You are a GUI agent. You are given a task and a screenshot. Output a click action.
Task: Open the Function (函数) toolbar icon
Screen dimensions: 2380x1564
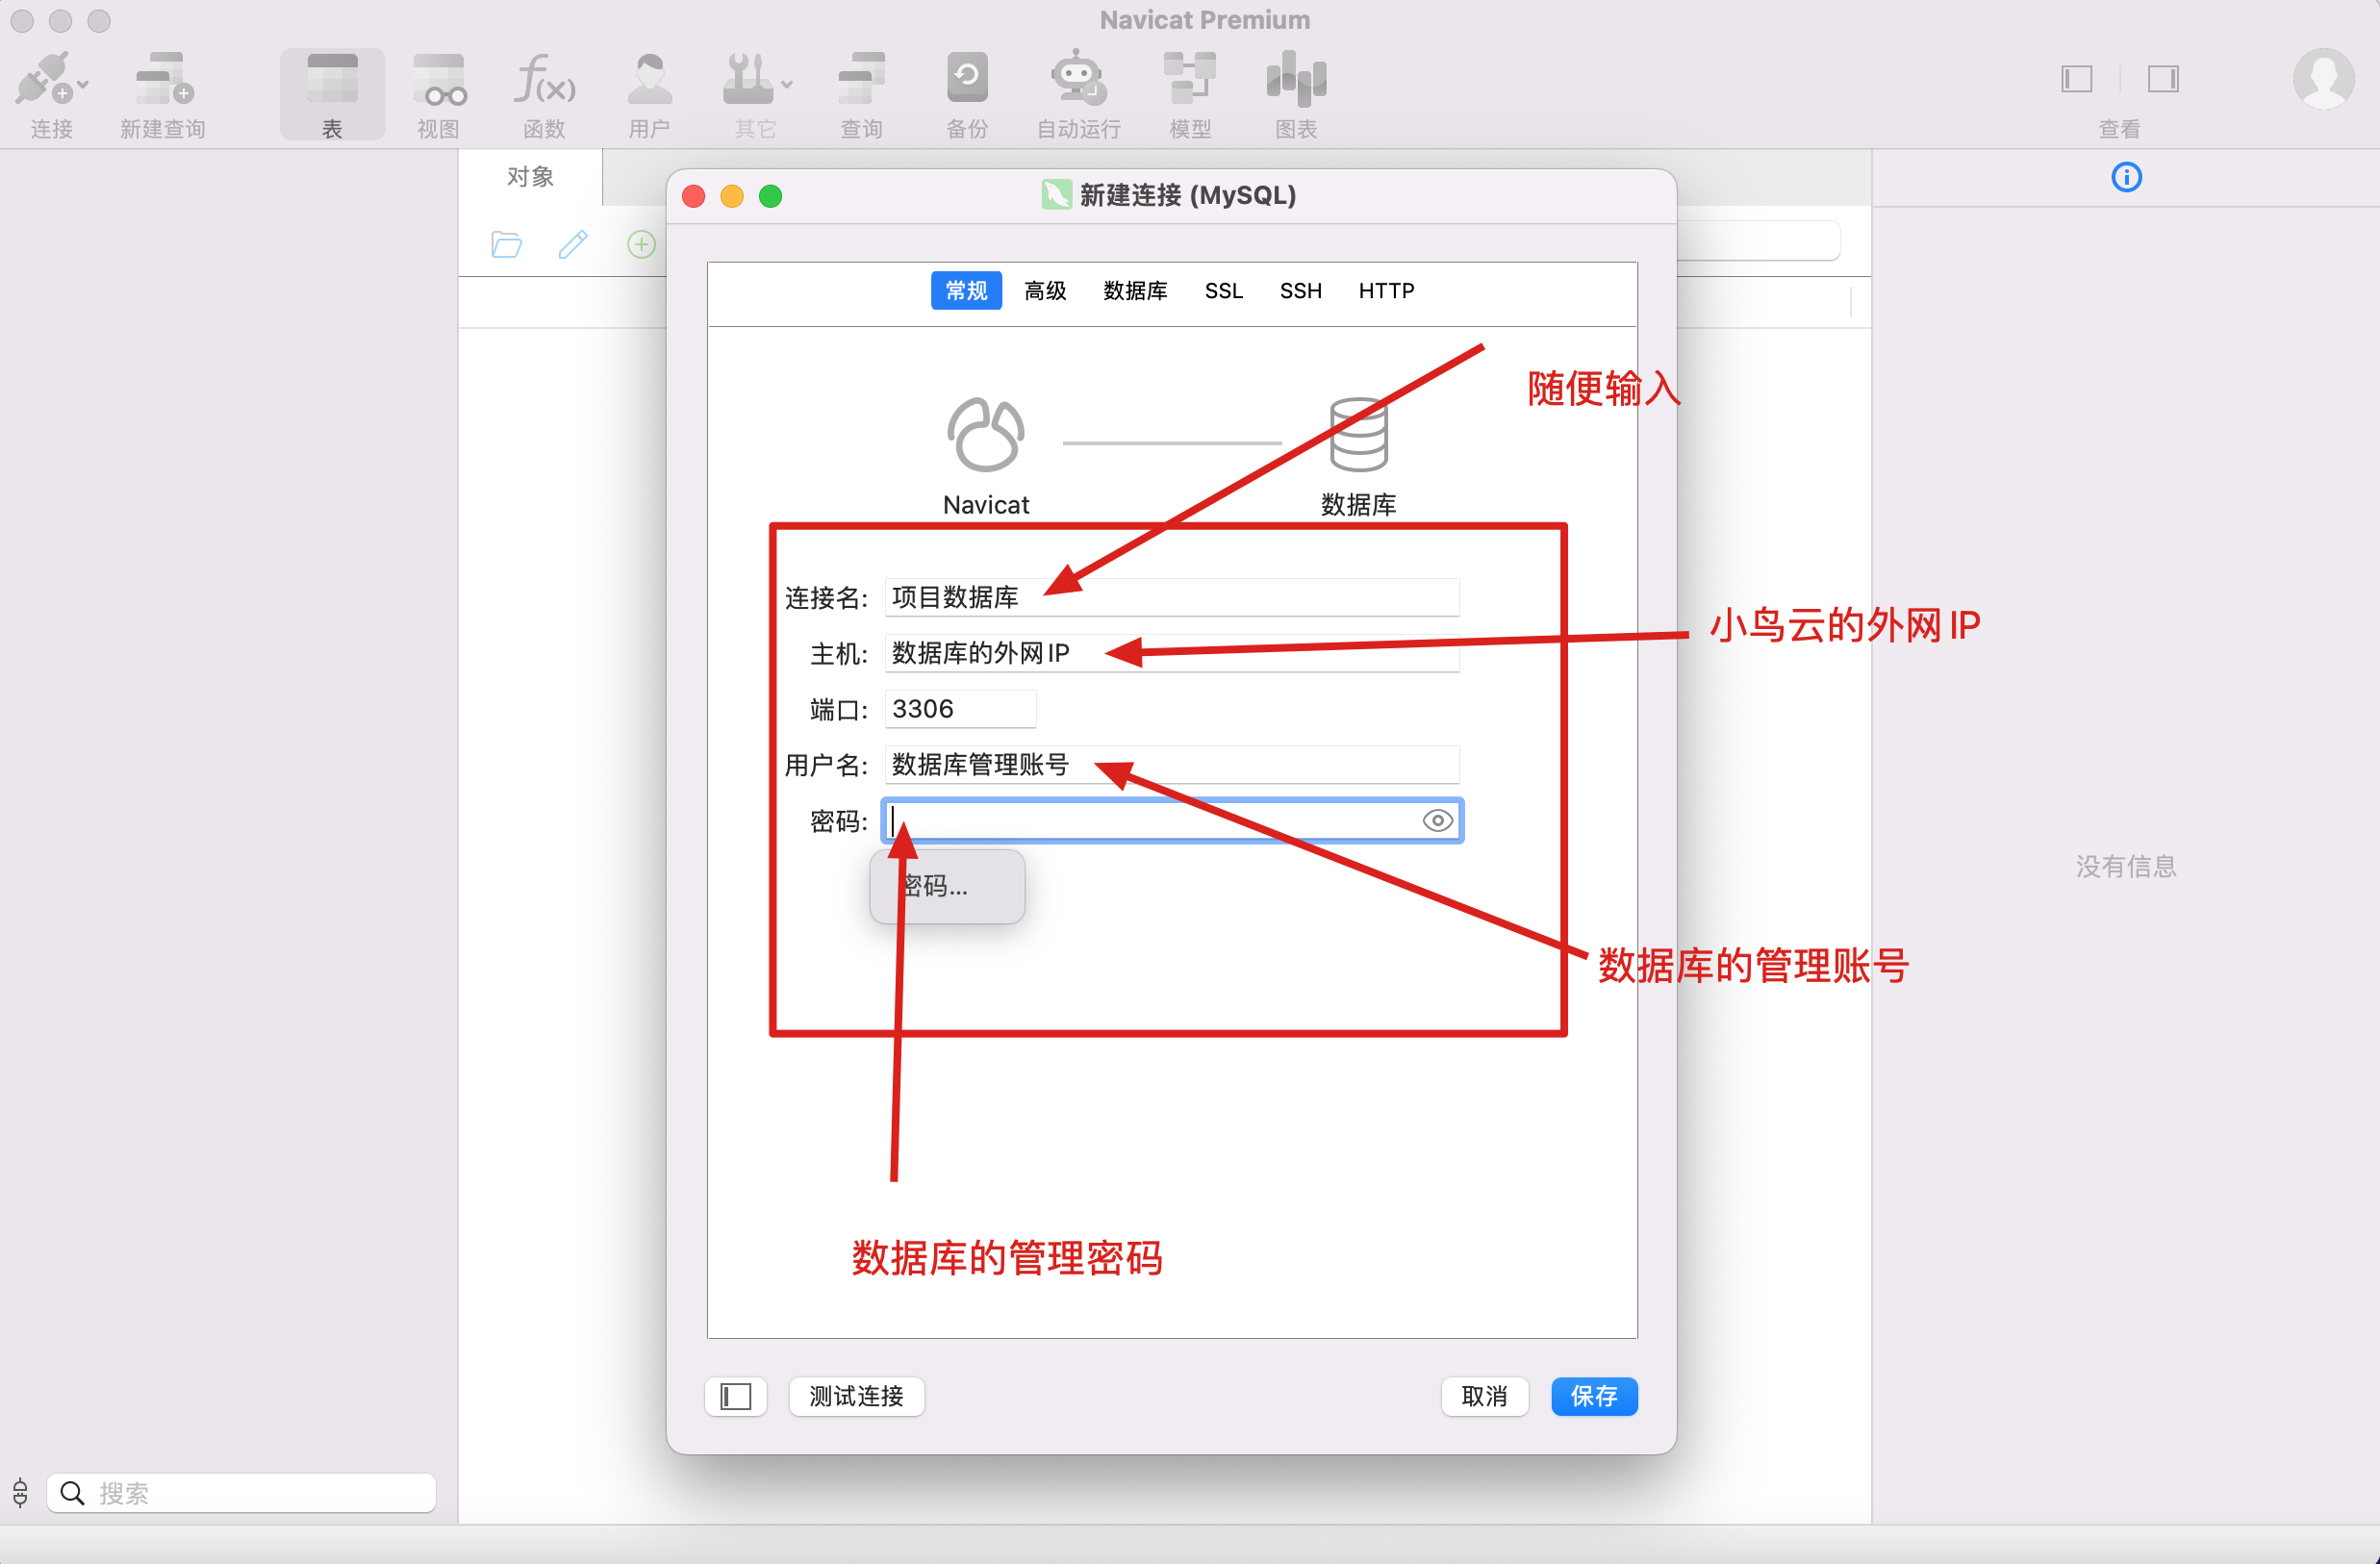(544, 80)
